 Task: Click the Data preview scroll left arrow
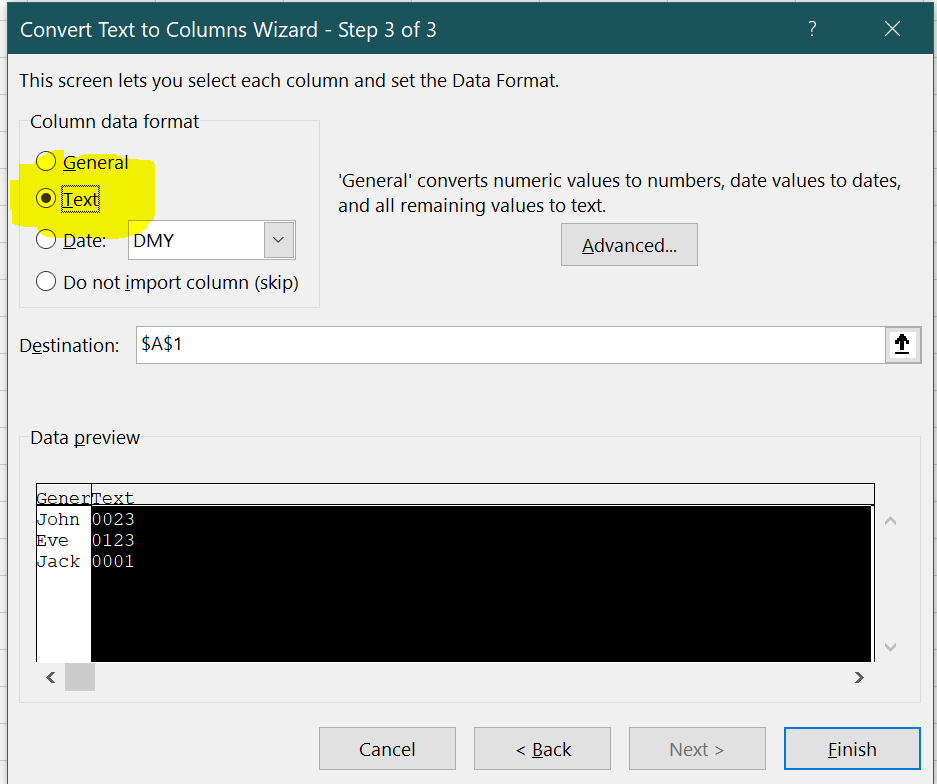(x=51, y=677)
